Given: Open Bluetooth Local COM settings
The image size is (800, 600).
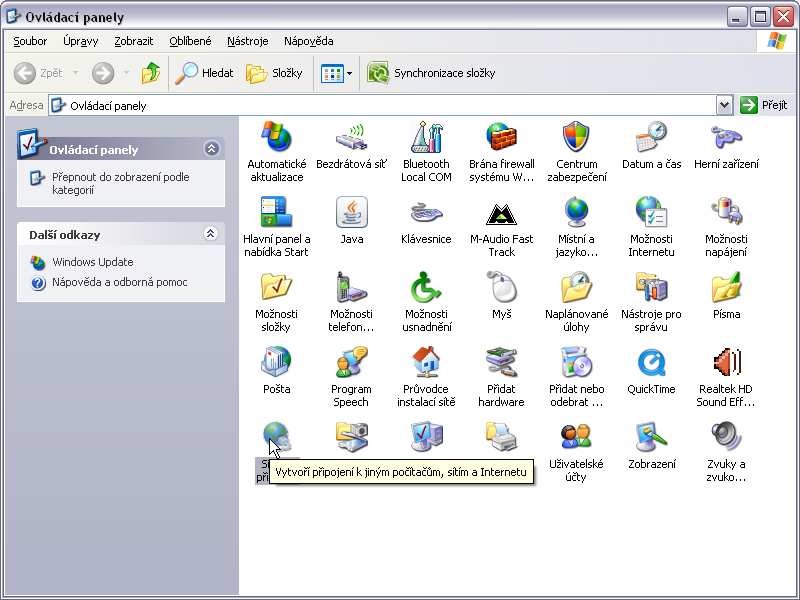Looking at the screenshot, I should (426, 138).
